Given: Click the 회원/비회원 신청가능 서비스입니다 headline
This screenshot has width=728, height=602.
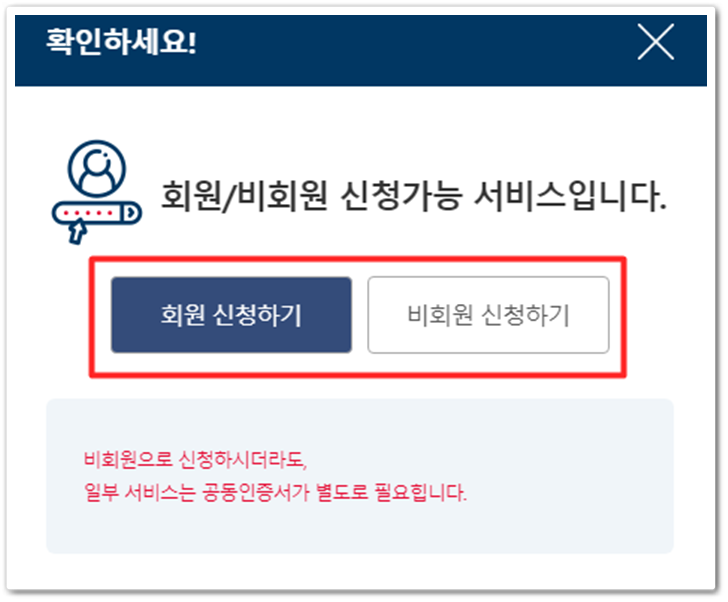Looking at the screenshot, I should click(x=413, y=196).
